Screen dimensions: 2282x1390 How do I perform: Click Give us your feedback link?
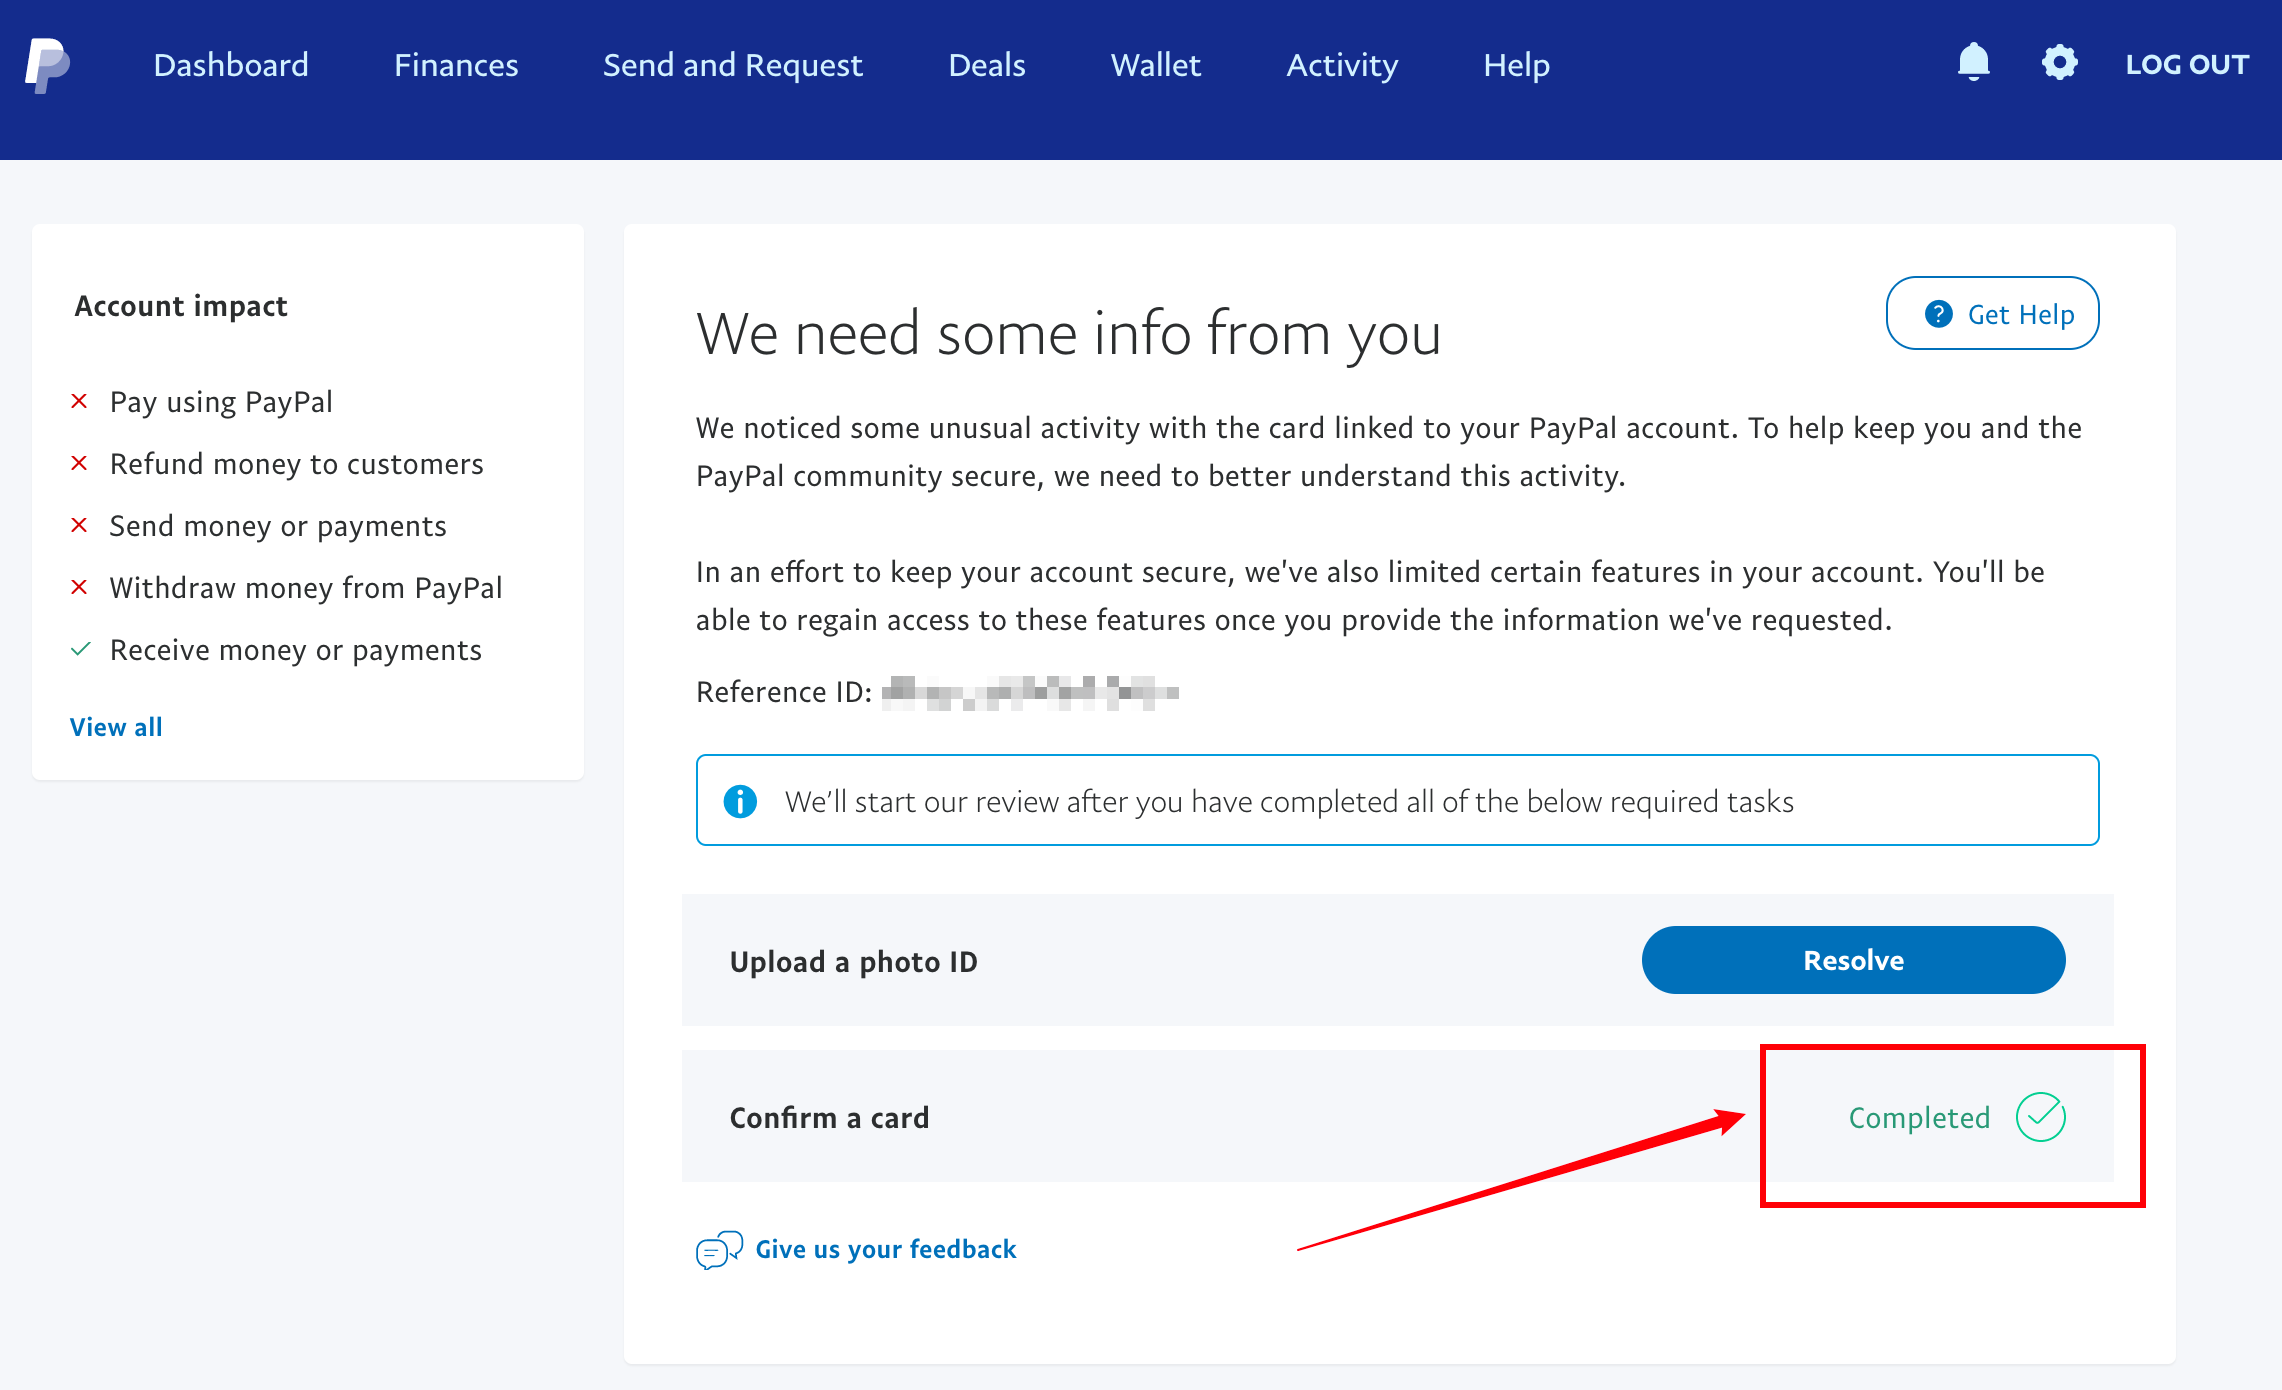885,1249
